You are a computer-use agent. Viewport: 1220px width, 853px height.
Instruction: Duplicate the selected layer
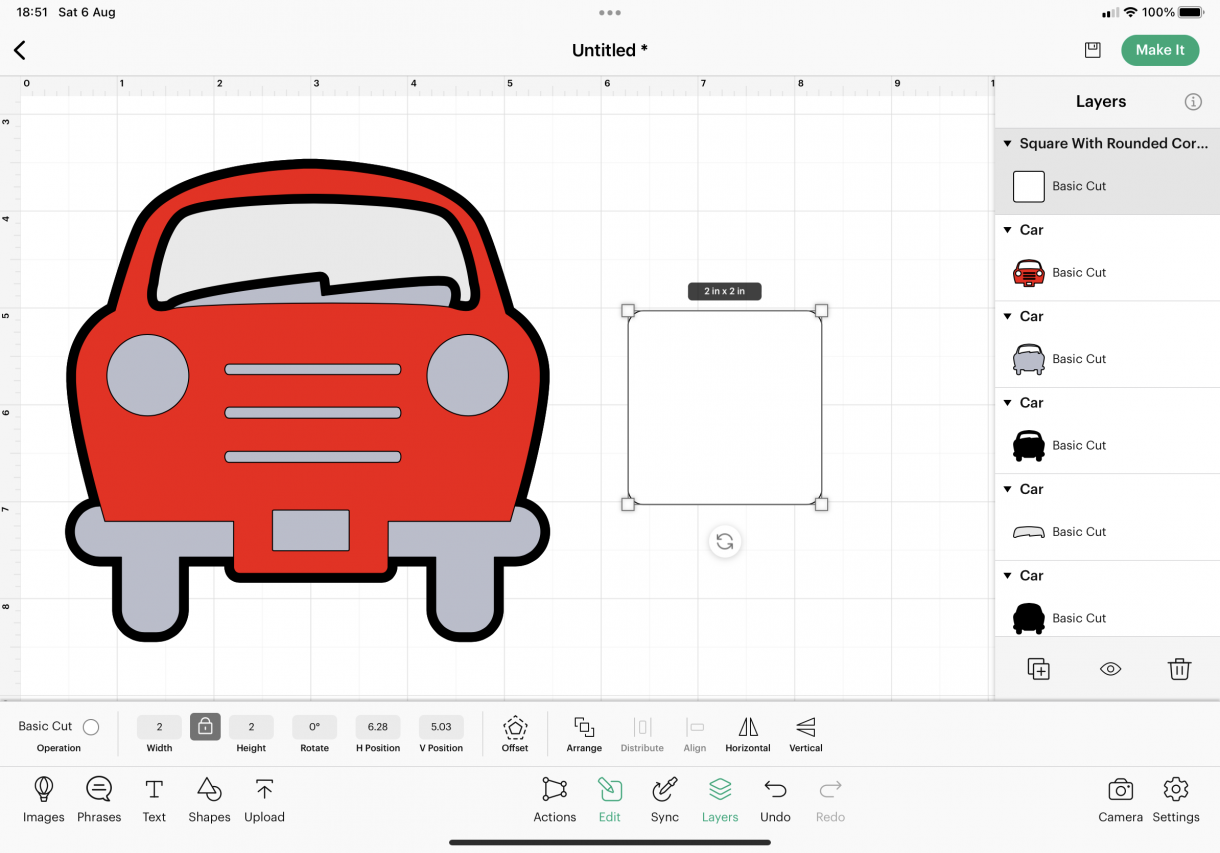pyautogui.click(x=1039, y=670)
